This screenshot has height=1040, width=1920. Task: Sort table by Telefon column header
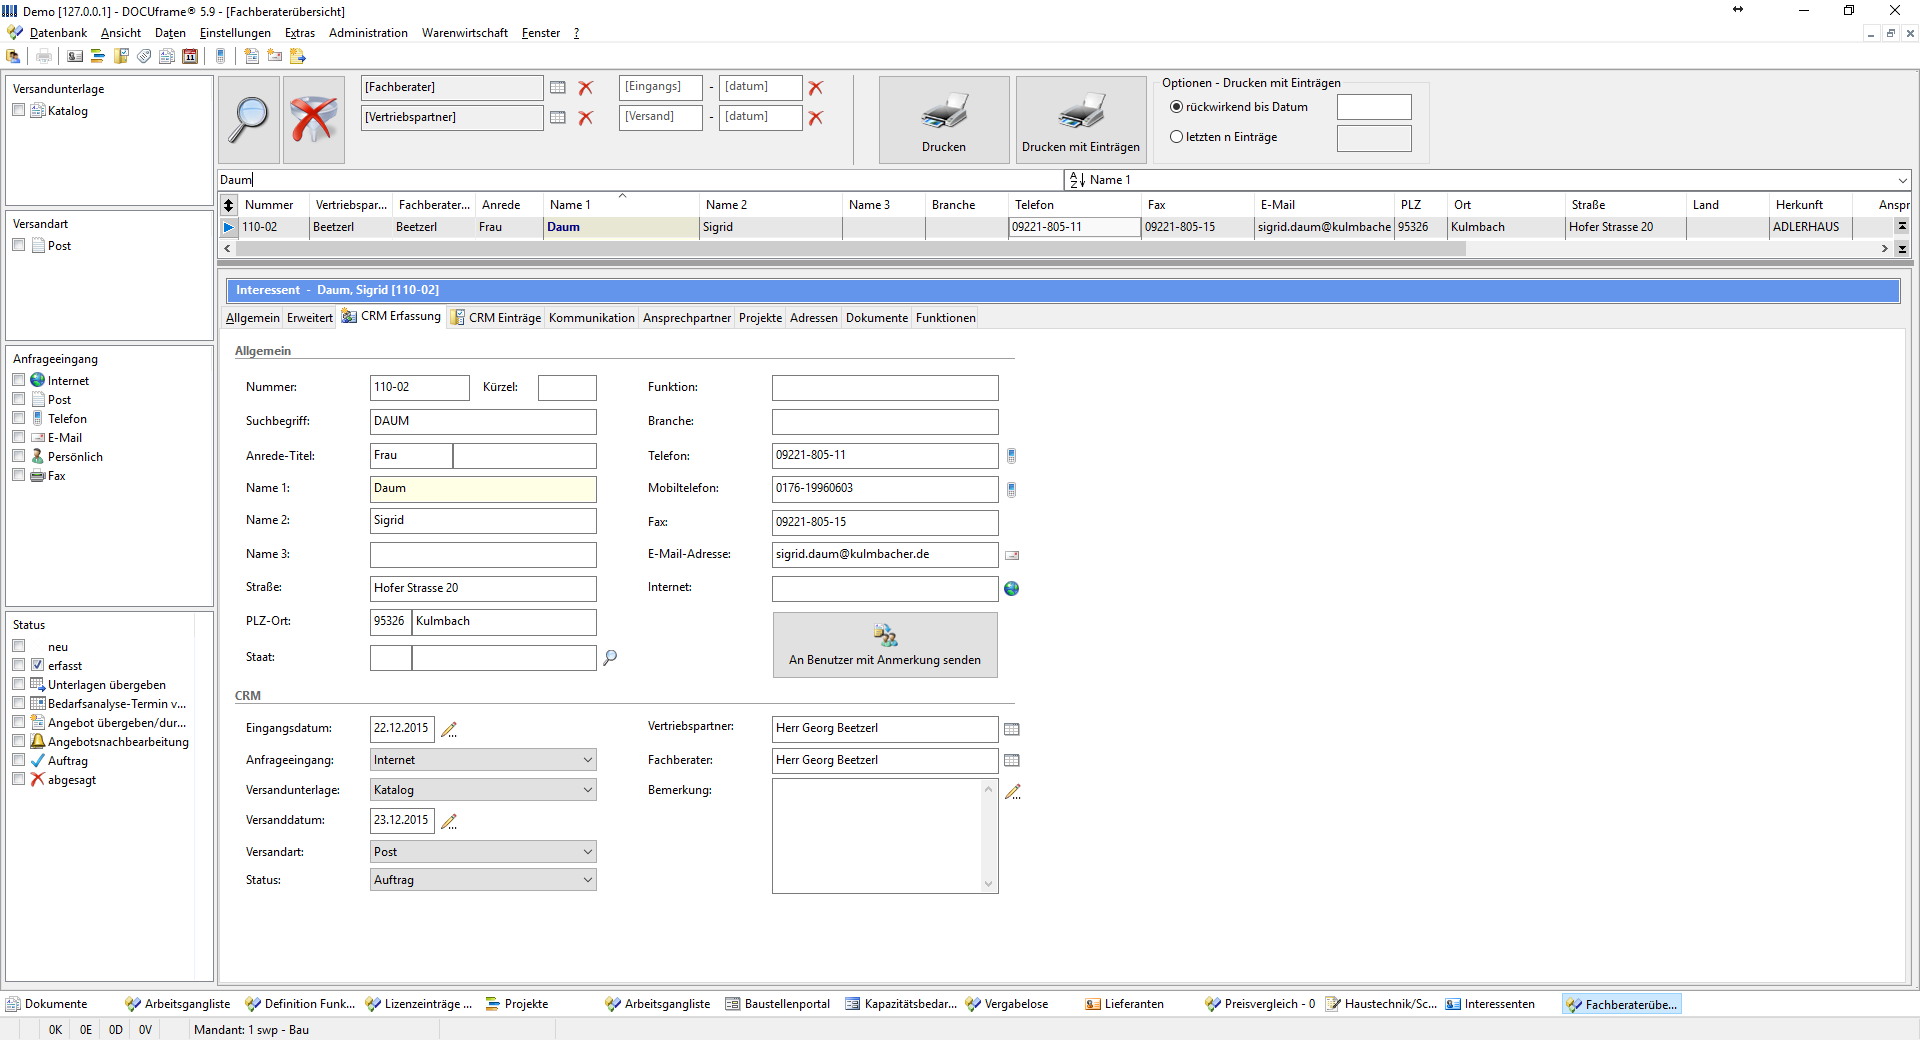tap(1074, 205)
